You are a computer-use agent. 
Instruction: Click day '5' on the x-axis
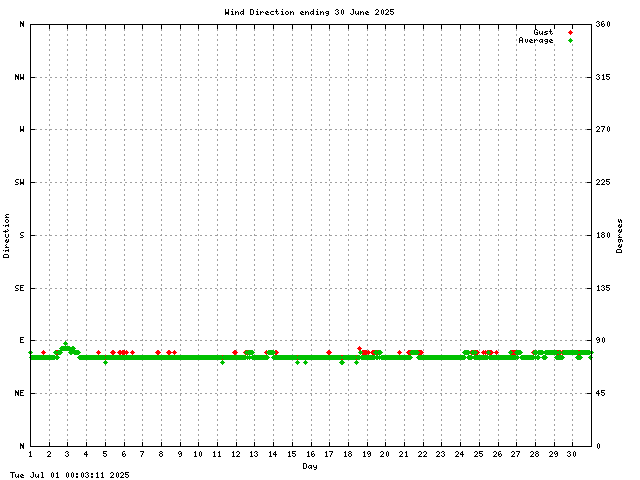tap(105, 454)
